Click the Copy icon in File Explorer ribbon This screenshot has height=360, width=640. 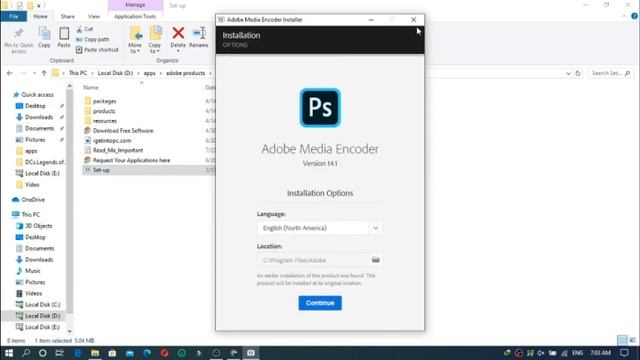click(44, 37)
